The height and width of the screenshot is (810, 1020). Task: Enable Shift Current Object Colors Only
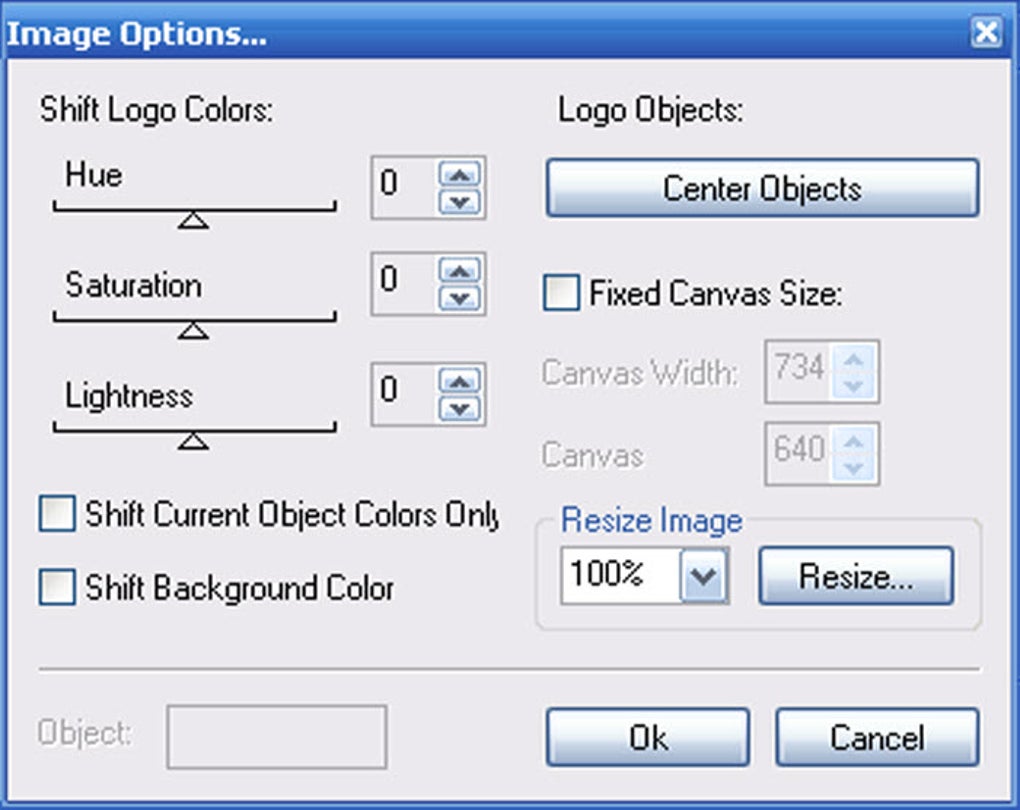point(57,515)
